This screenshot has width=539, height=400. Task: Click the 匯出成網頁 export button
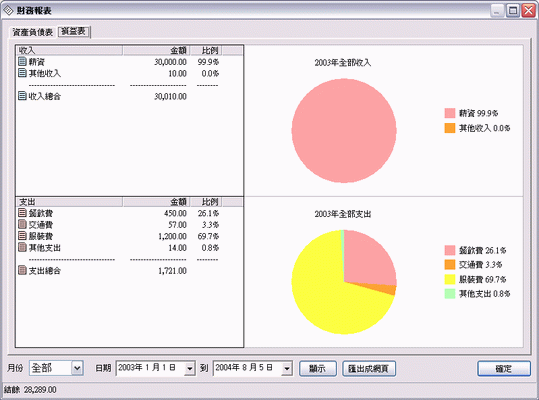(x=369, y=369)
